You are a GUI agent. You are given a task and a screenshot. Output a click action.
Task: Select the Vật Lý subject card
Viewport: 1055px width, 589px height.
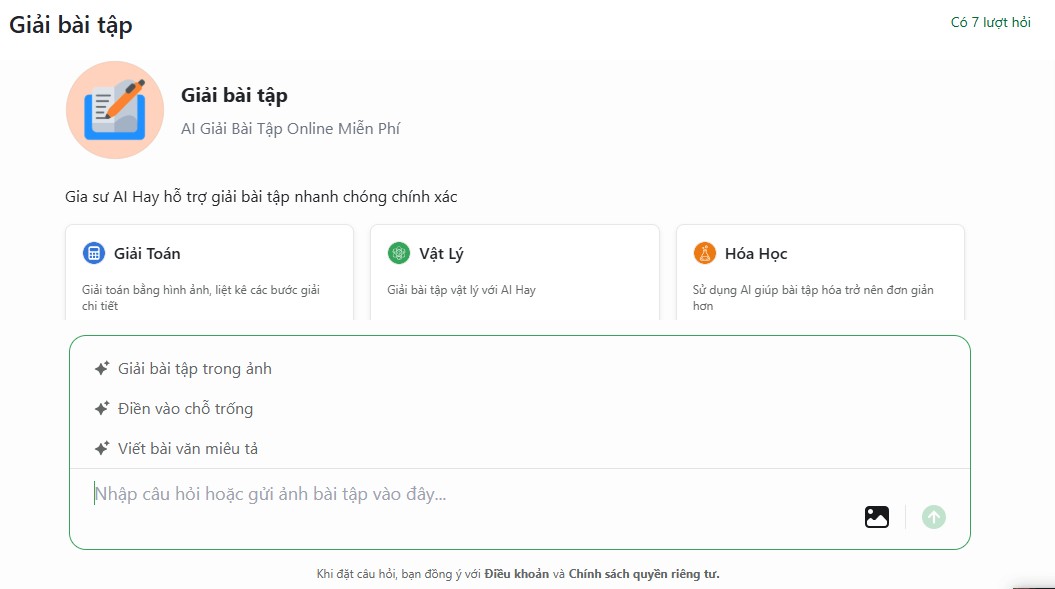tap(514, 272)
